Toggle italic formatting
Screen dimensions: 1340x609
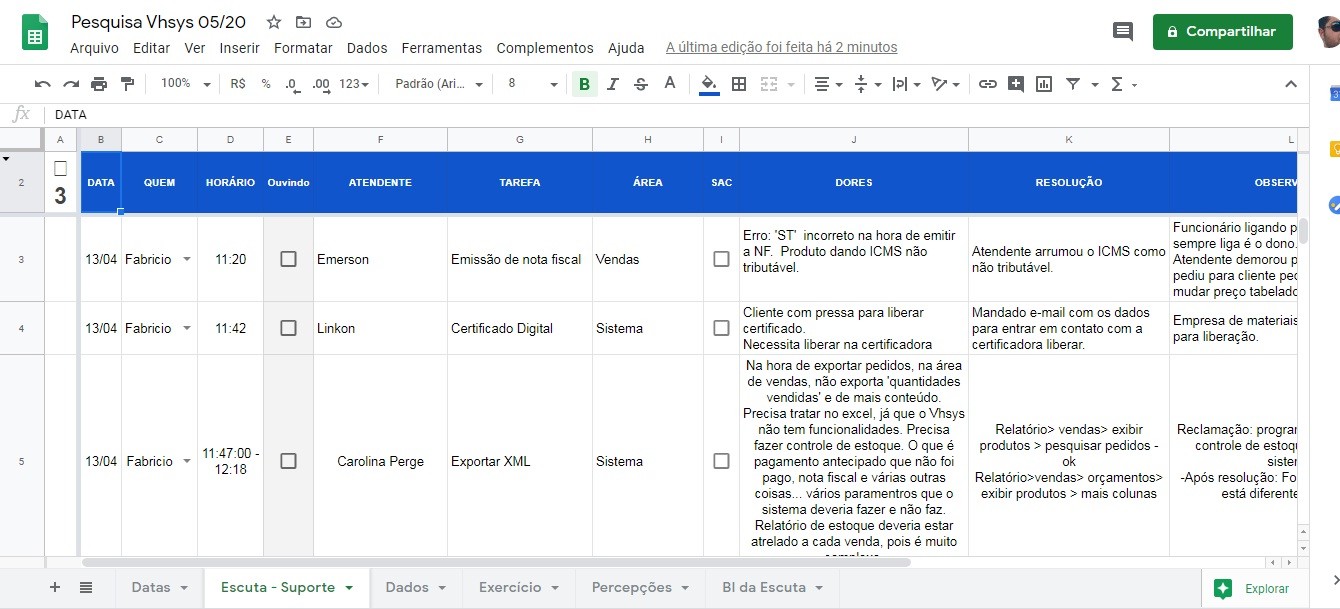tap(613, 84)
